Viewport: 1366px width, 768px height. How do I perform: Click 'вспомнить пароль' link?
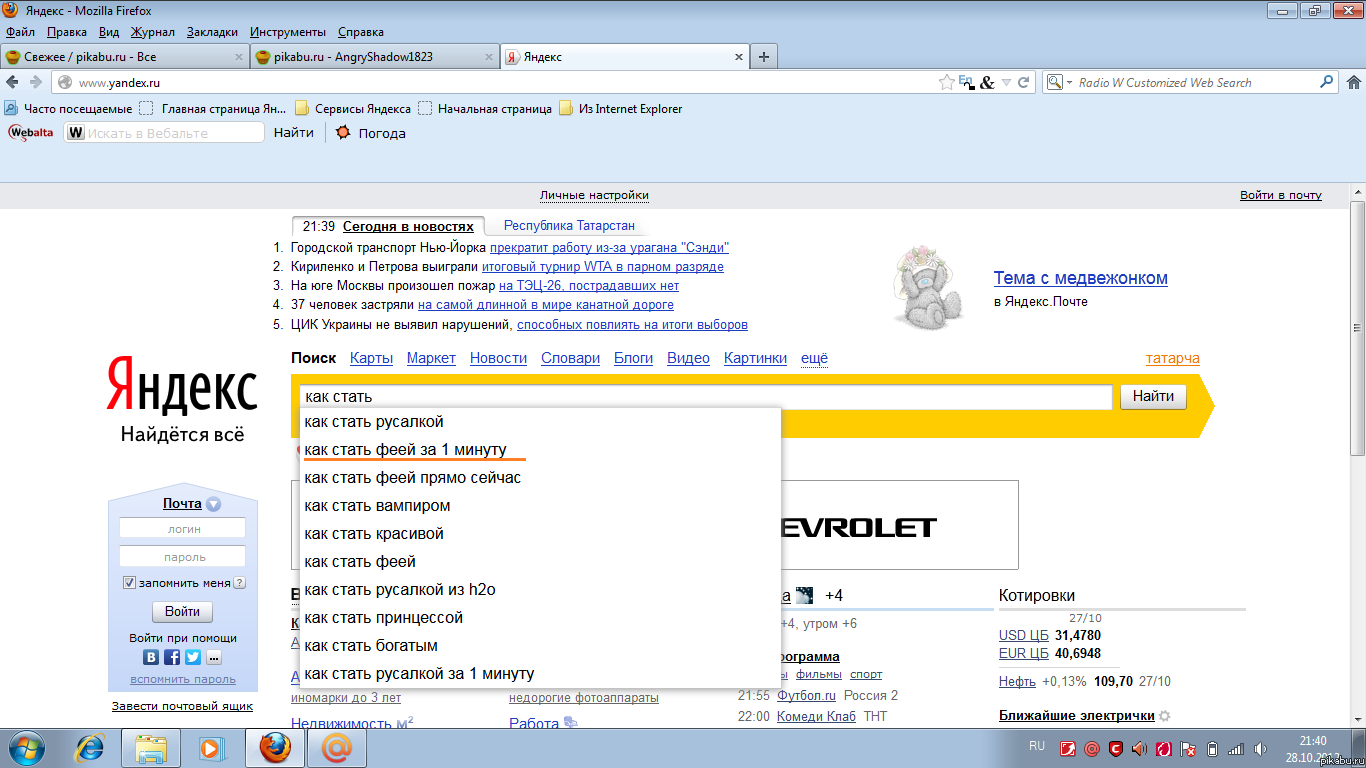click(183, 679)
